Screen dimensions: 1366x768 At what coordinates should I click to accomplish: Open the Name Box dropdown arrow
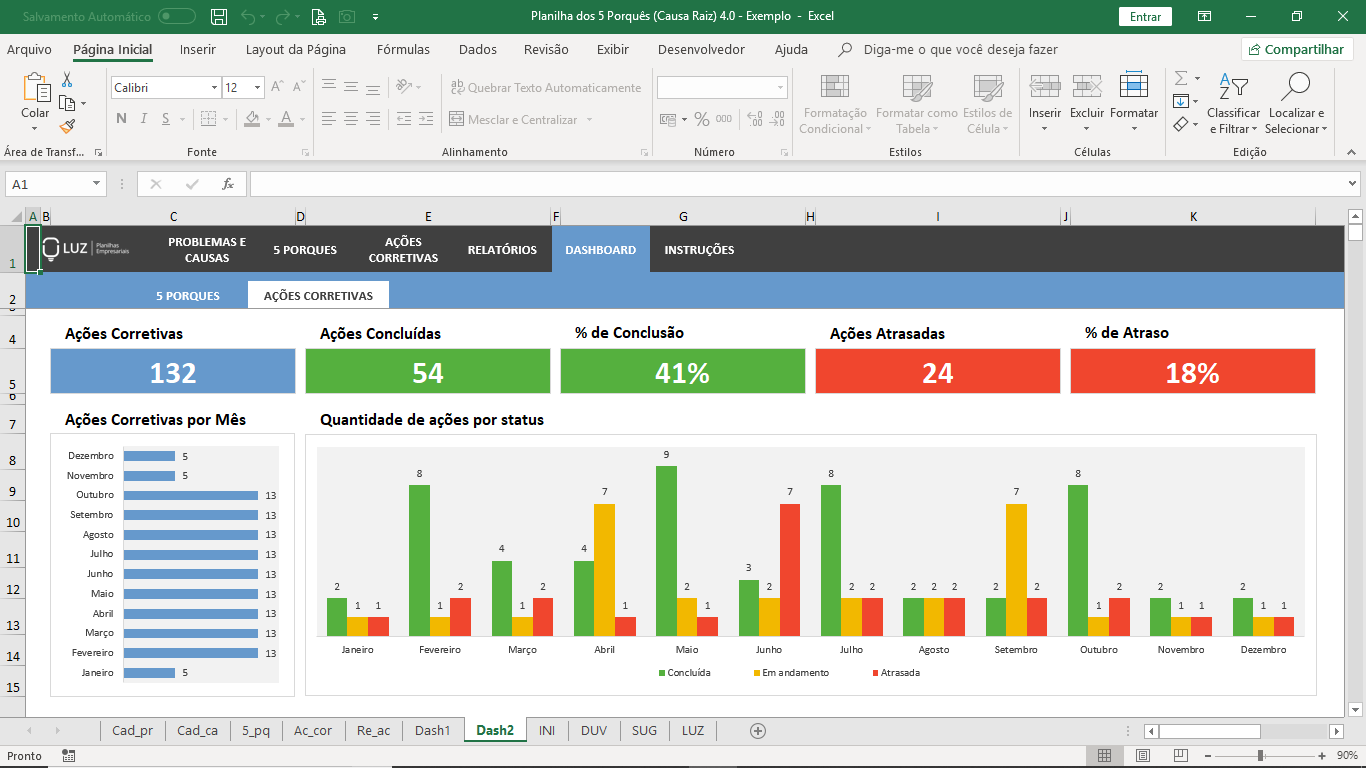pos(97,184)
